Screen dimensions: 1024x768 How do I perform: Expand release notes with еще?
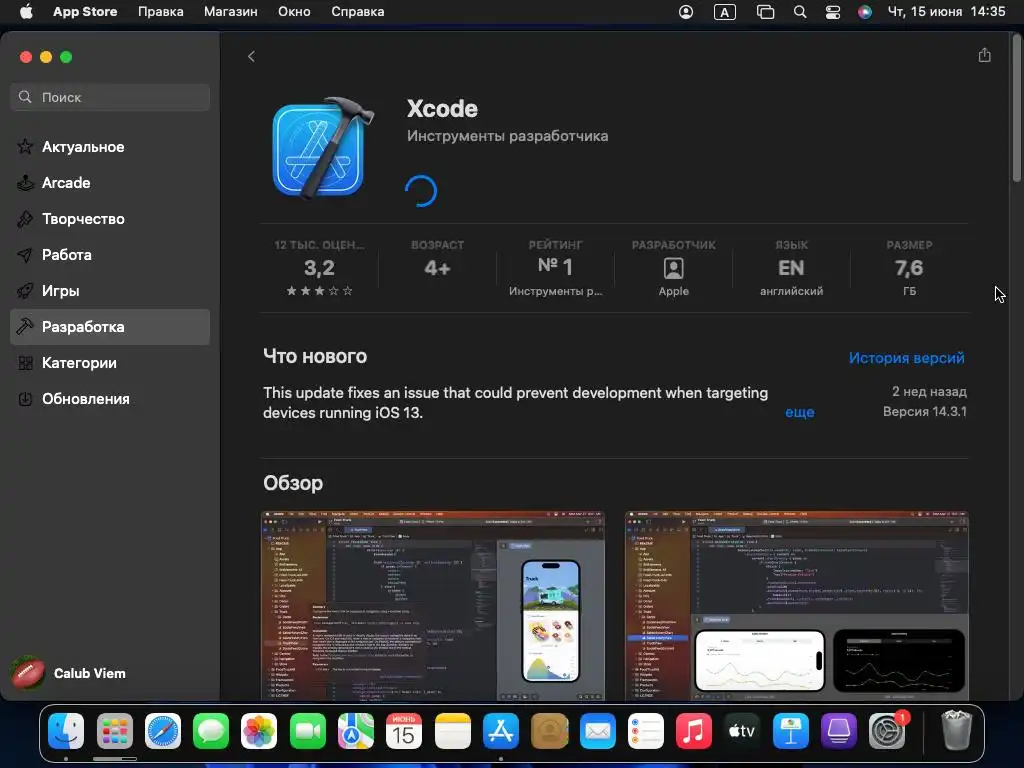(799, 412)
